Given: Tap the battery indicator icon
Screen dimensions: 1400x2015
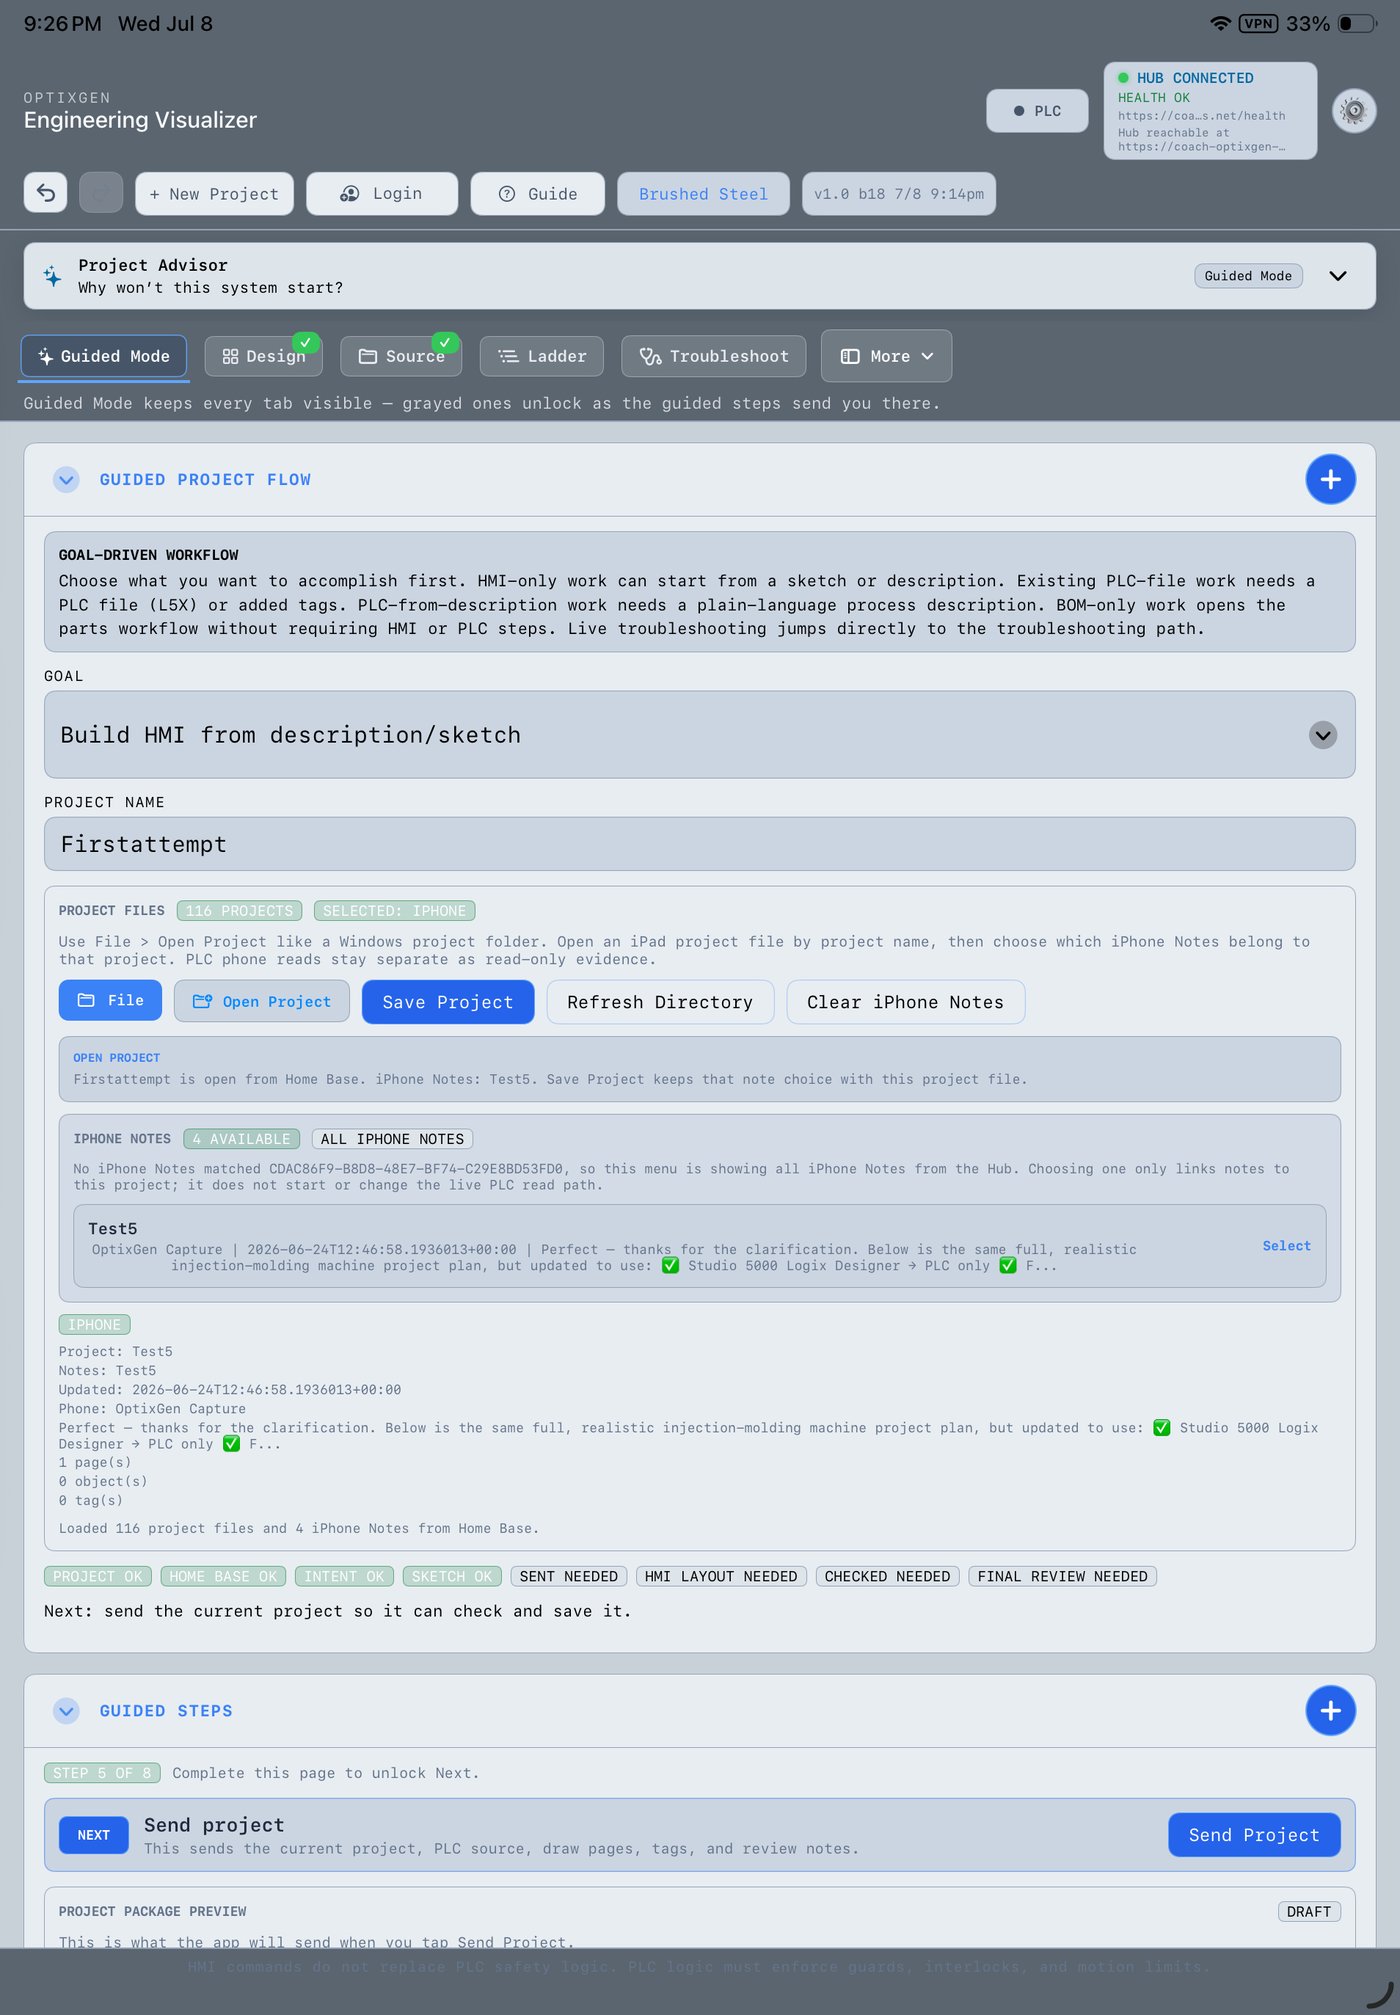Looking at the screenshot, I should 1357,23.
